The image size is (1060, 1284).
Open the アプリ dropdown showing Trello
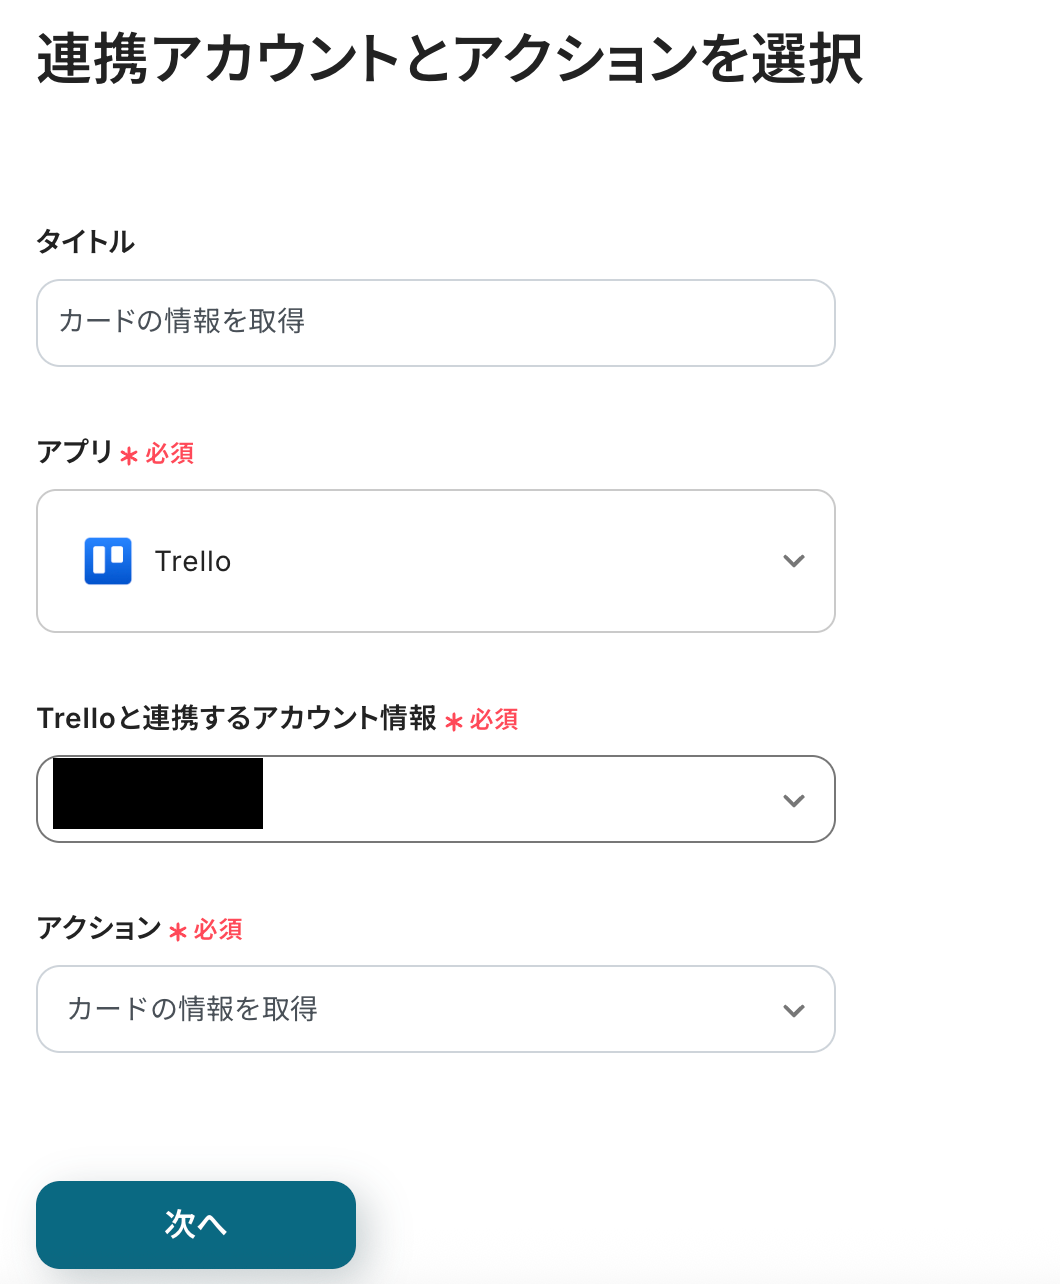click(435, 561)
